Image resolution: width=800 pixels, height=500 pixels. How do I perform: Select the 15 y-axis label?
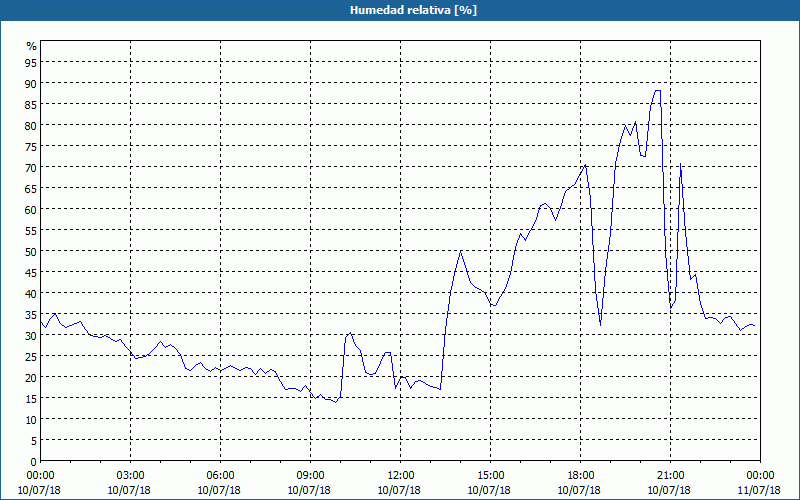click(31, 398)
